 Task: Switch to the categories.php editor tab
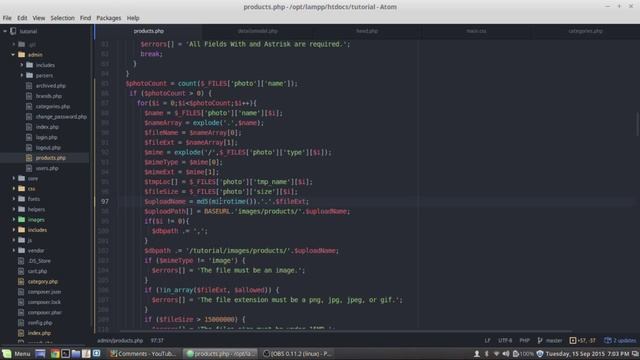[x=585, y=31]
